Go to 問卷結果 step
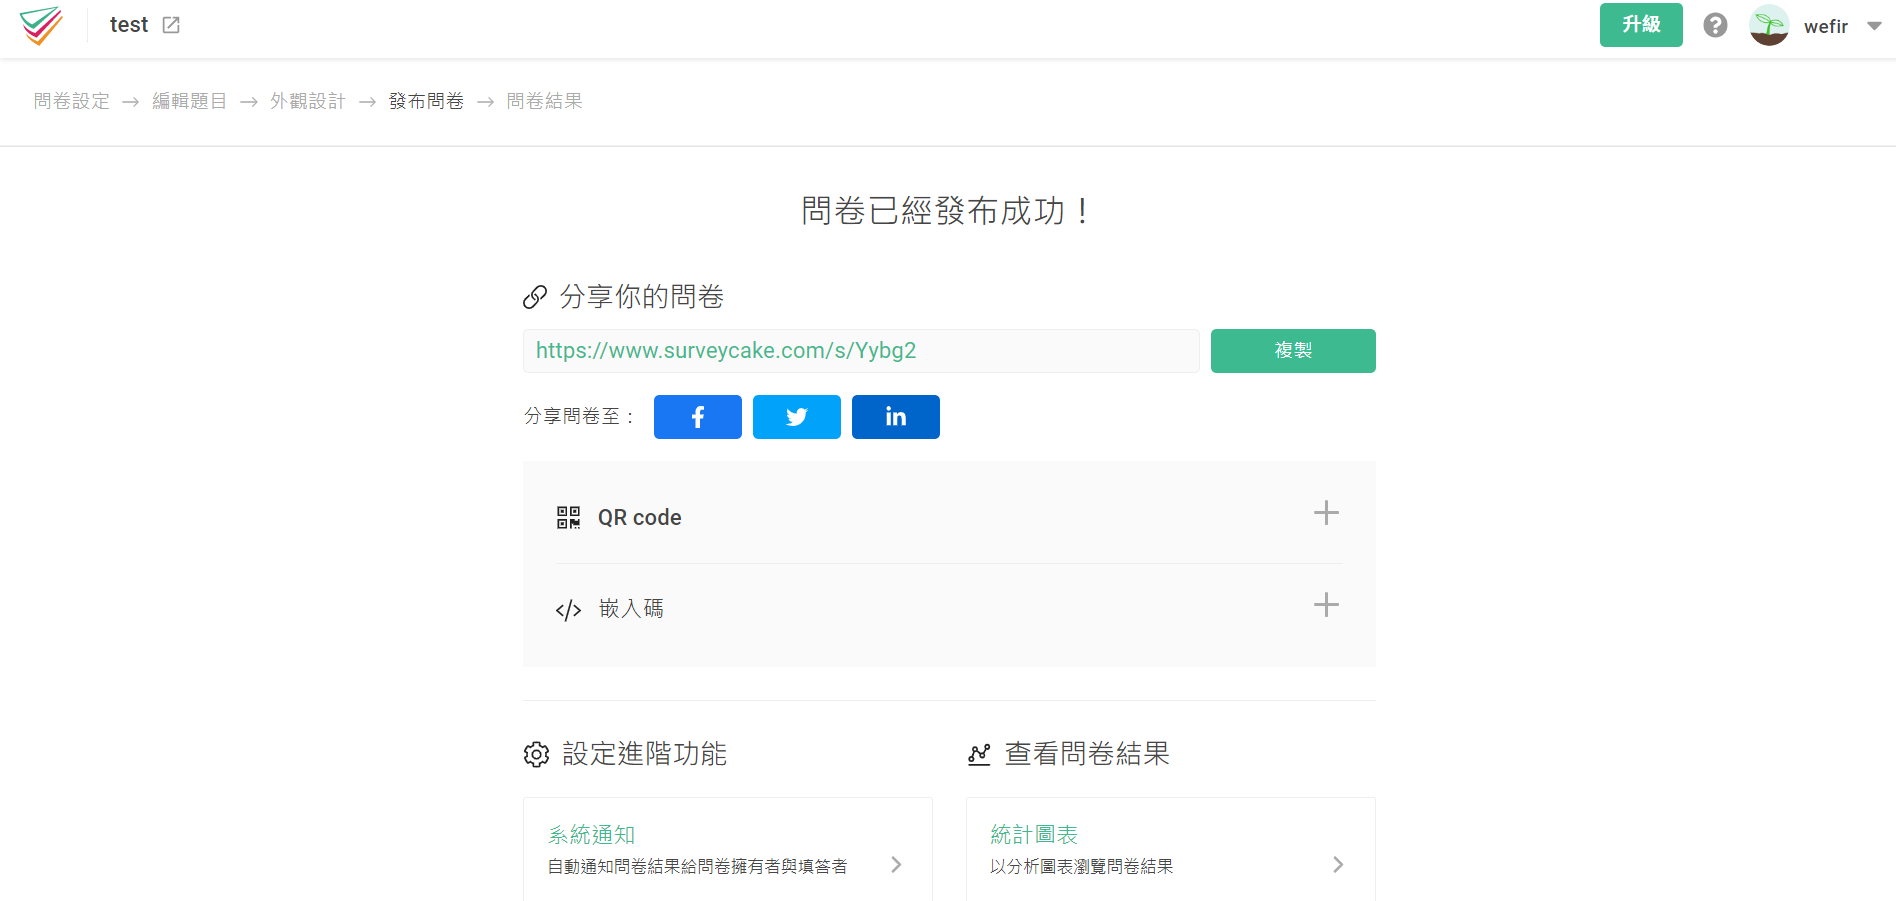The image size is (1896, 901). (x=544, y=101)
